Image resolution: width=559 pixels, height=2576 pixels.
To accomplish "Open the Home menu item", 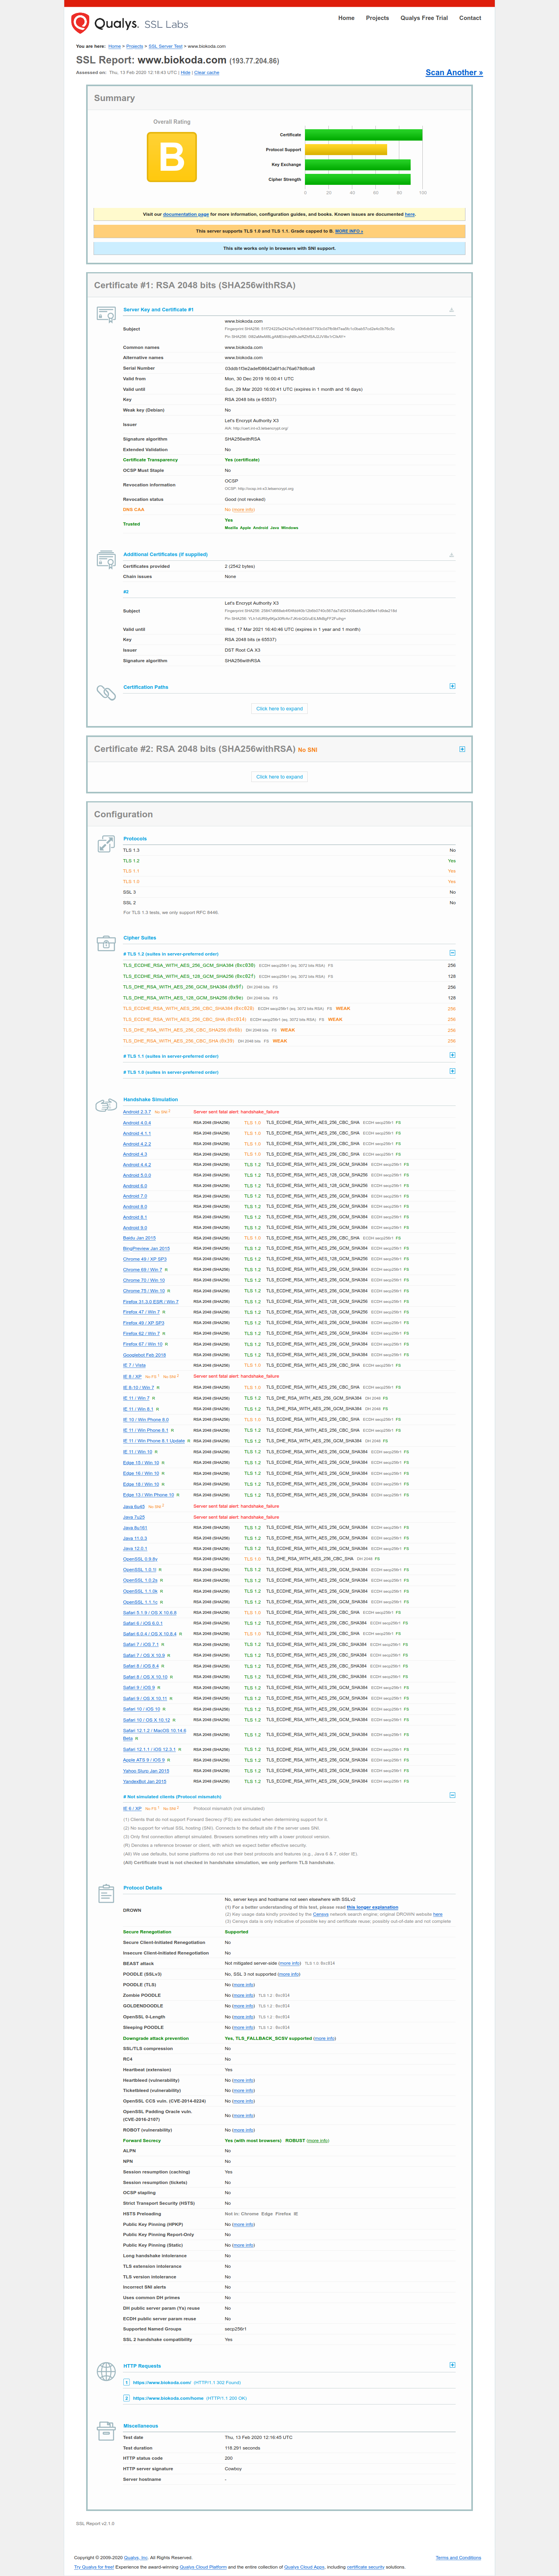I will [x=346, y=18].
